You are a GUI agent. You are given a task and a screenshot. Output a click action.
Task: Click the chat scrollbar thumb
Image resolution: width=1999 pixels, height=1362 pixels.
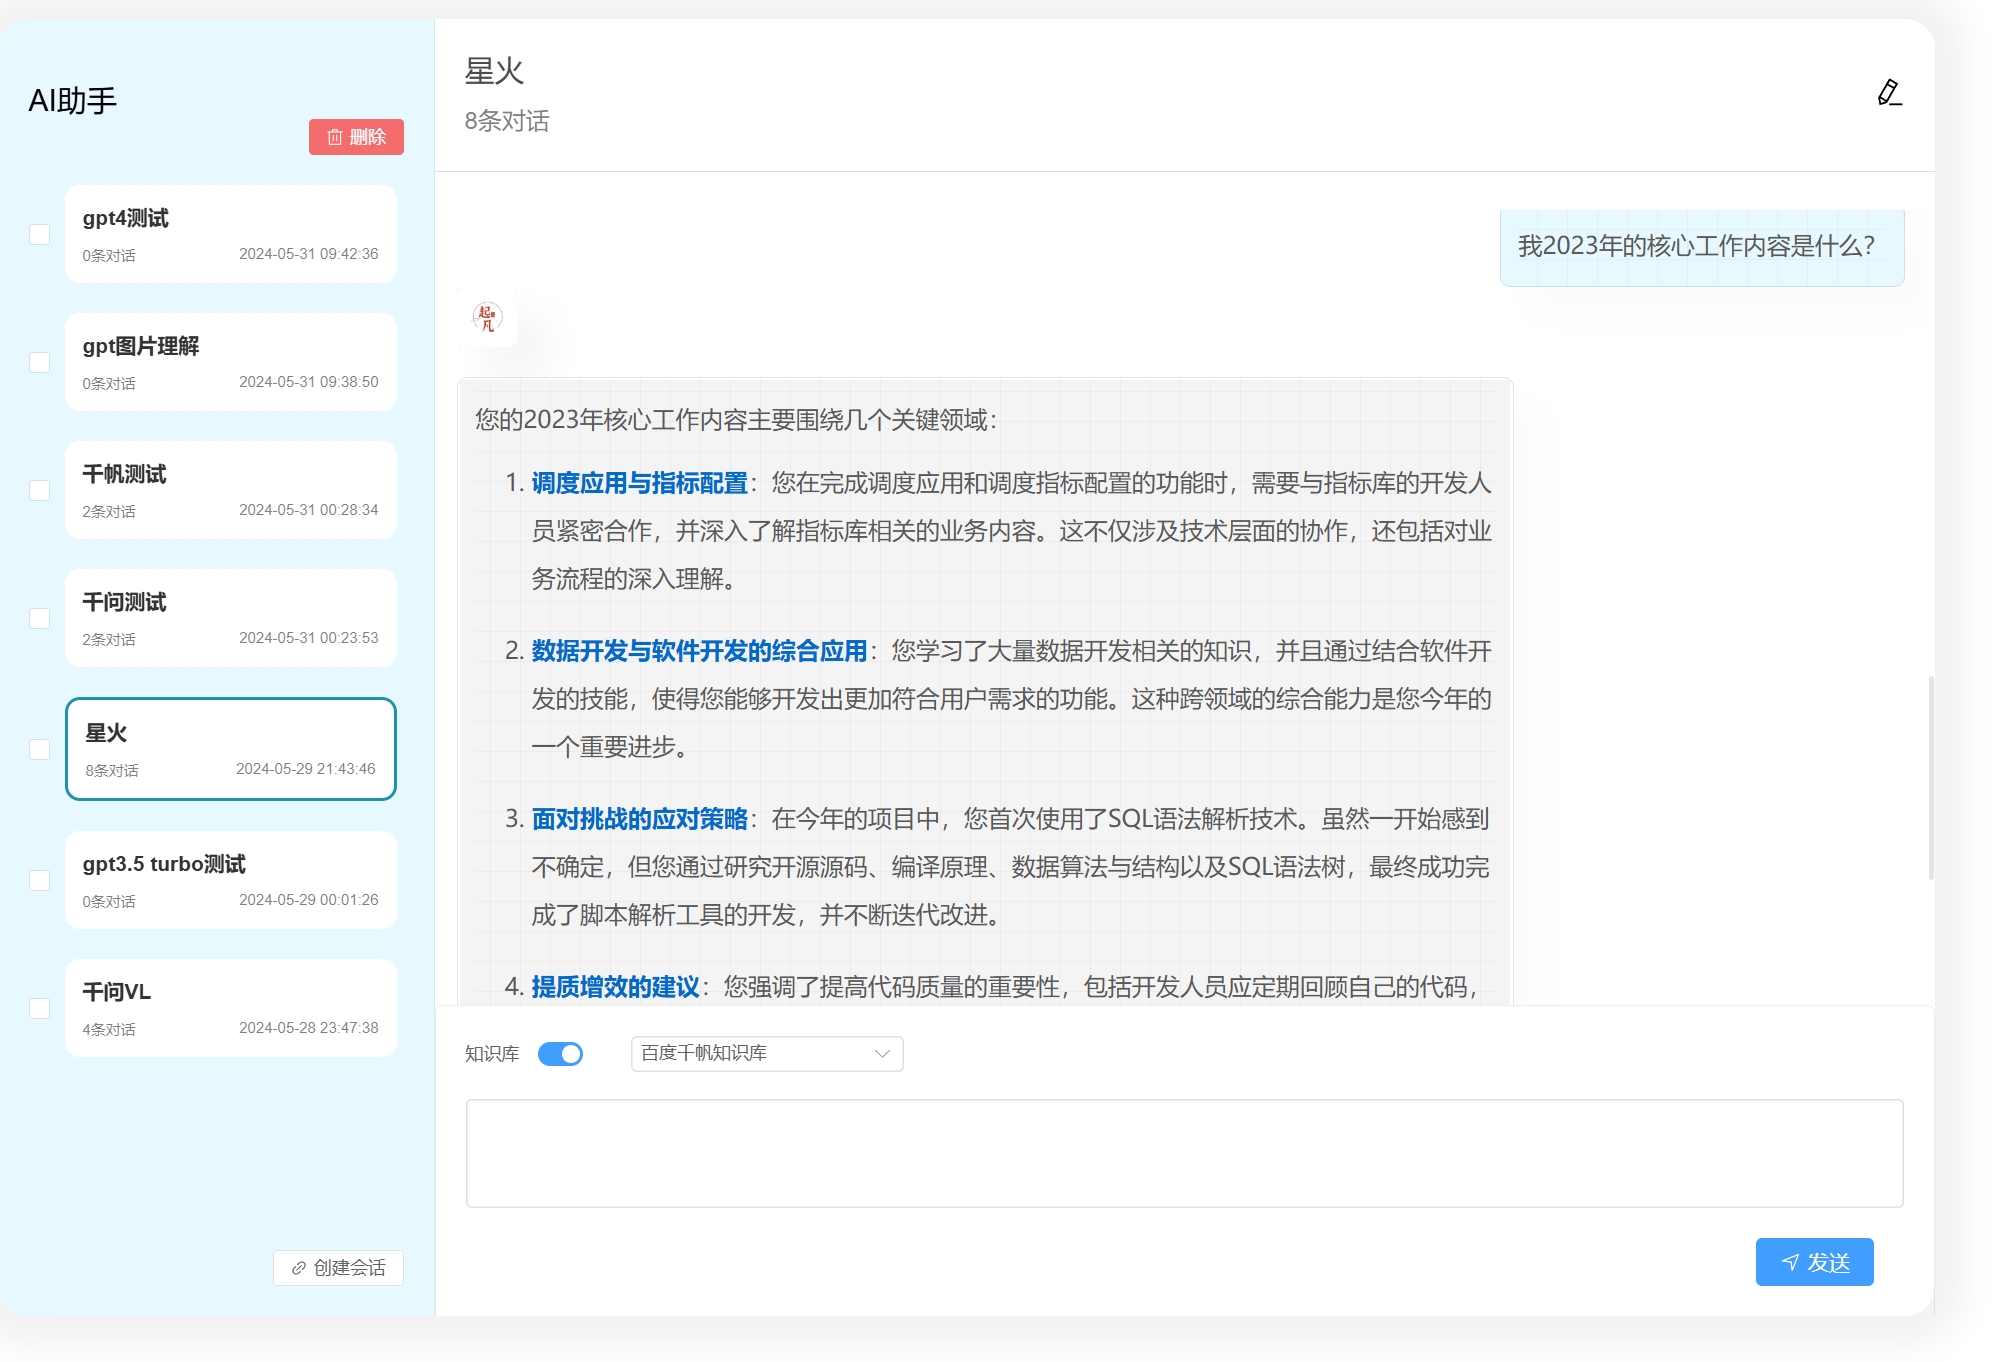(1930, 778)
